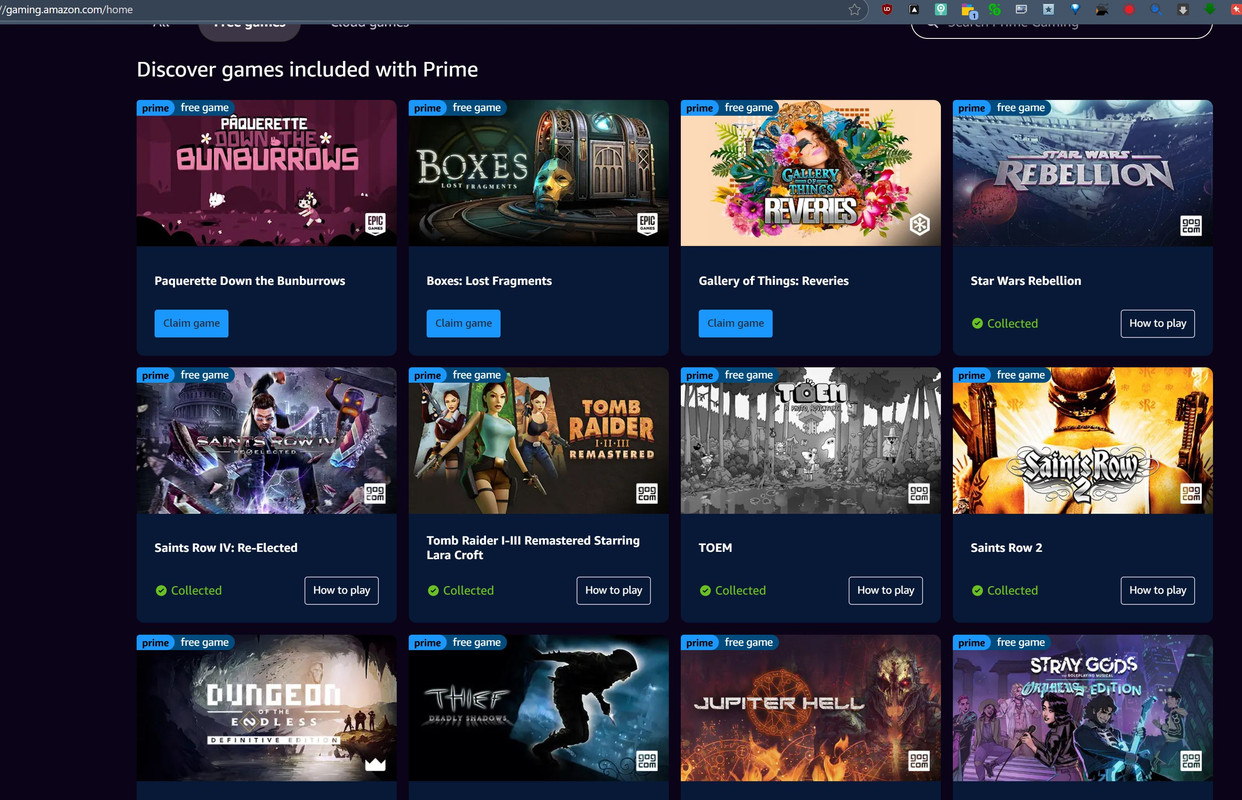Viewport: 1242px width, 800px height.
Task: Bookmark this page with the star icon
Action: click(x=855, y=9)
